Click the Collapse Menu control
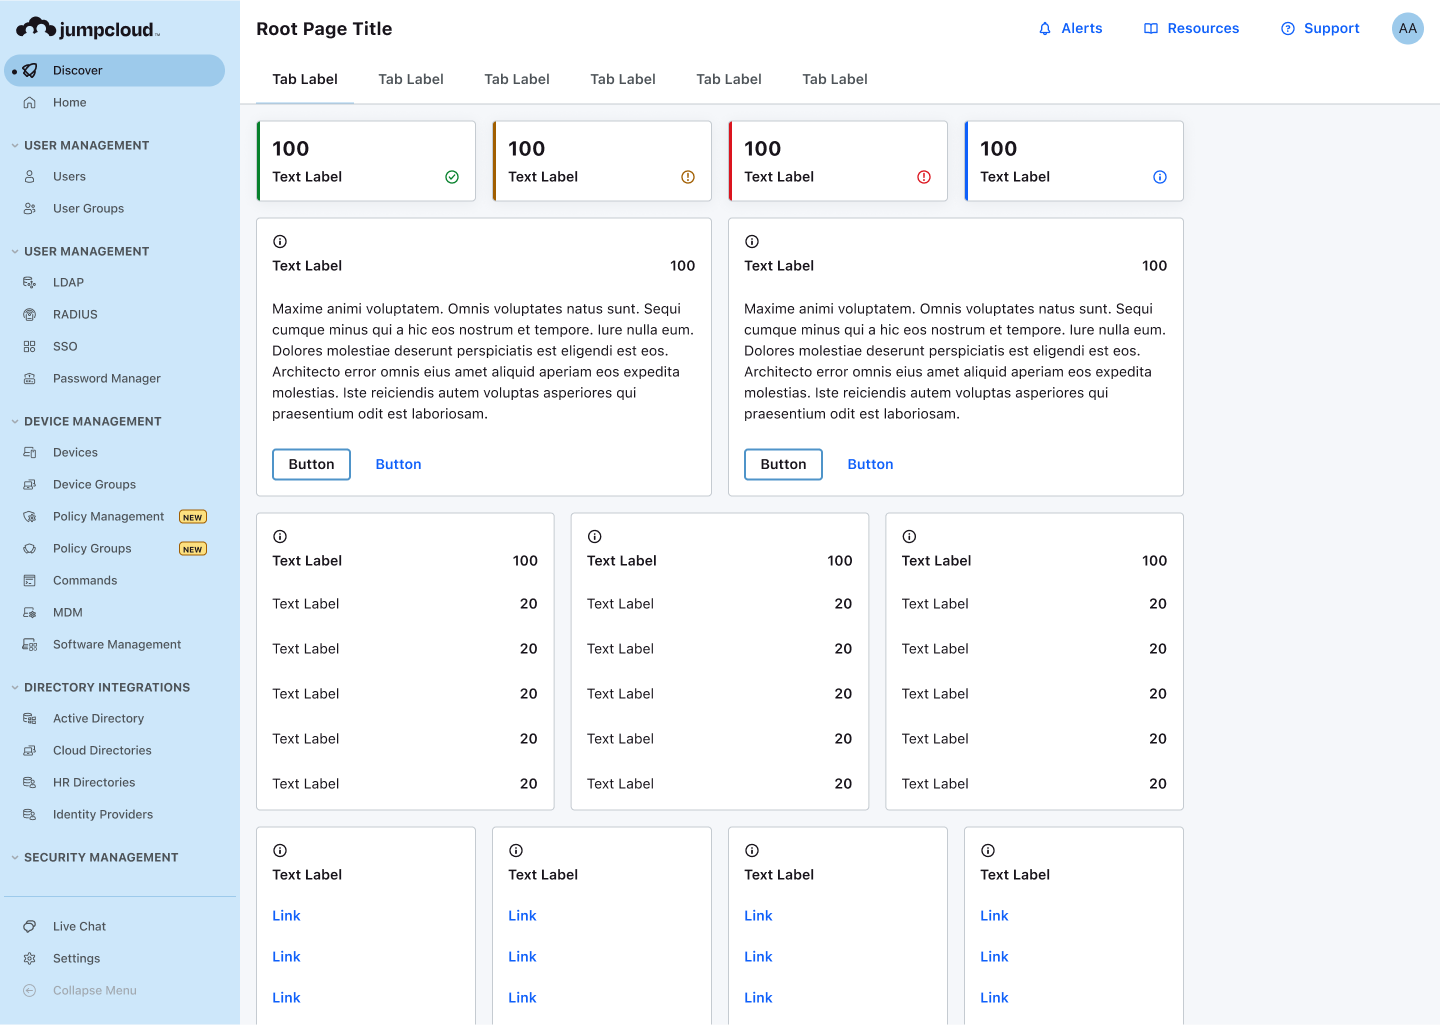The width and height of the screenshot is (1440, 1025). pos(94,990)
